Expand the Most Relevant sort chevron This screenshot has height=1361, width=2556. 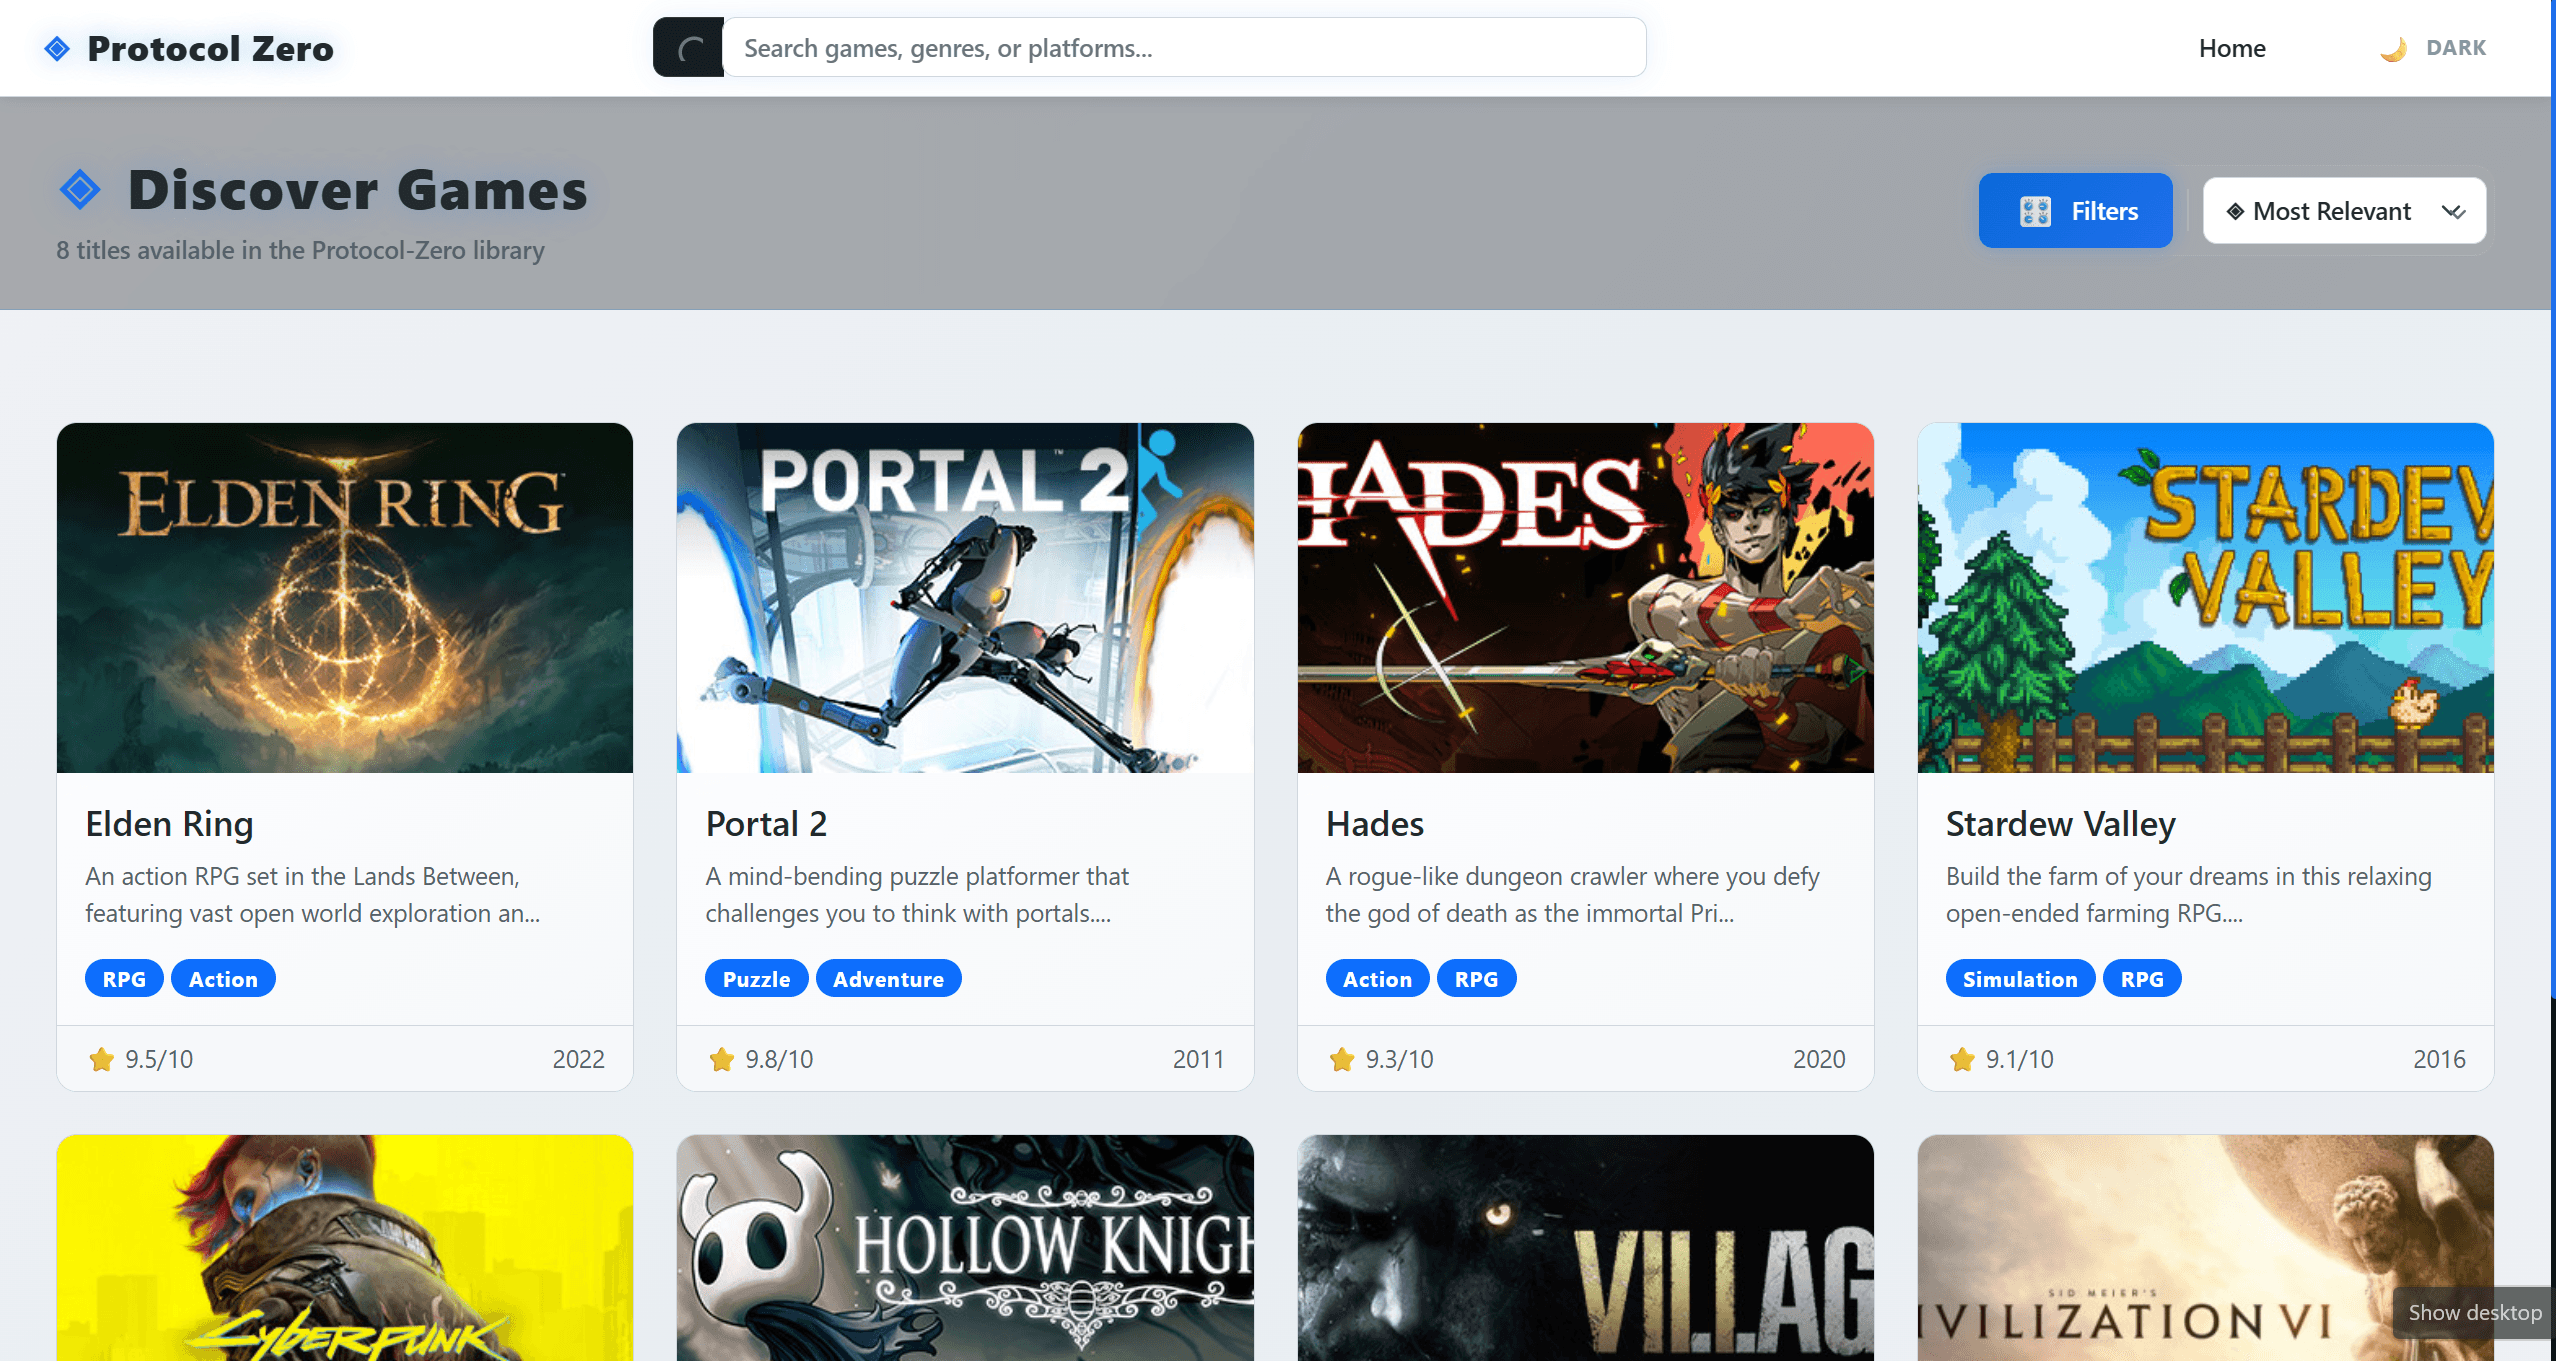coord(2453,211)
